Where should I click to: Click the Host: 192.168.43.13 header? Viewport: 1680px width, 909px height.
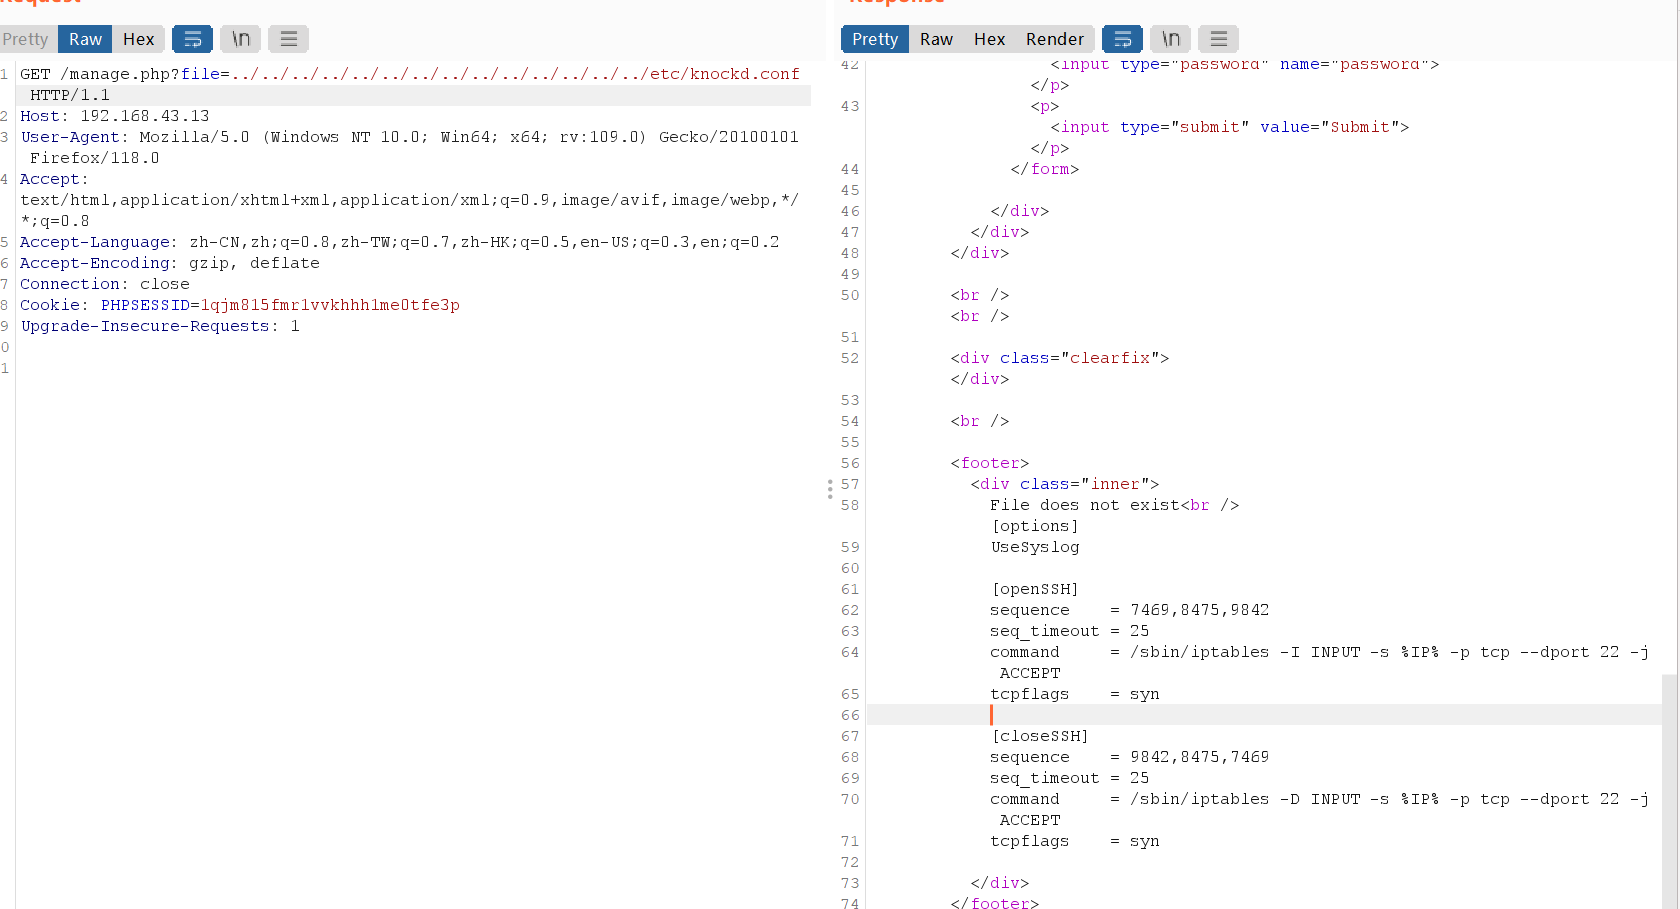click(115, 116)
